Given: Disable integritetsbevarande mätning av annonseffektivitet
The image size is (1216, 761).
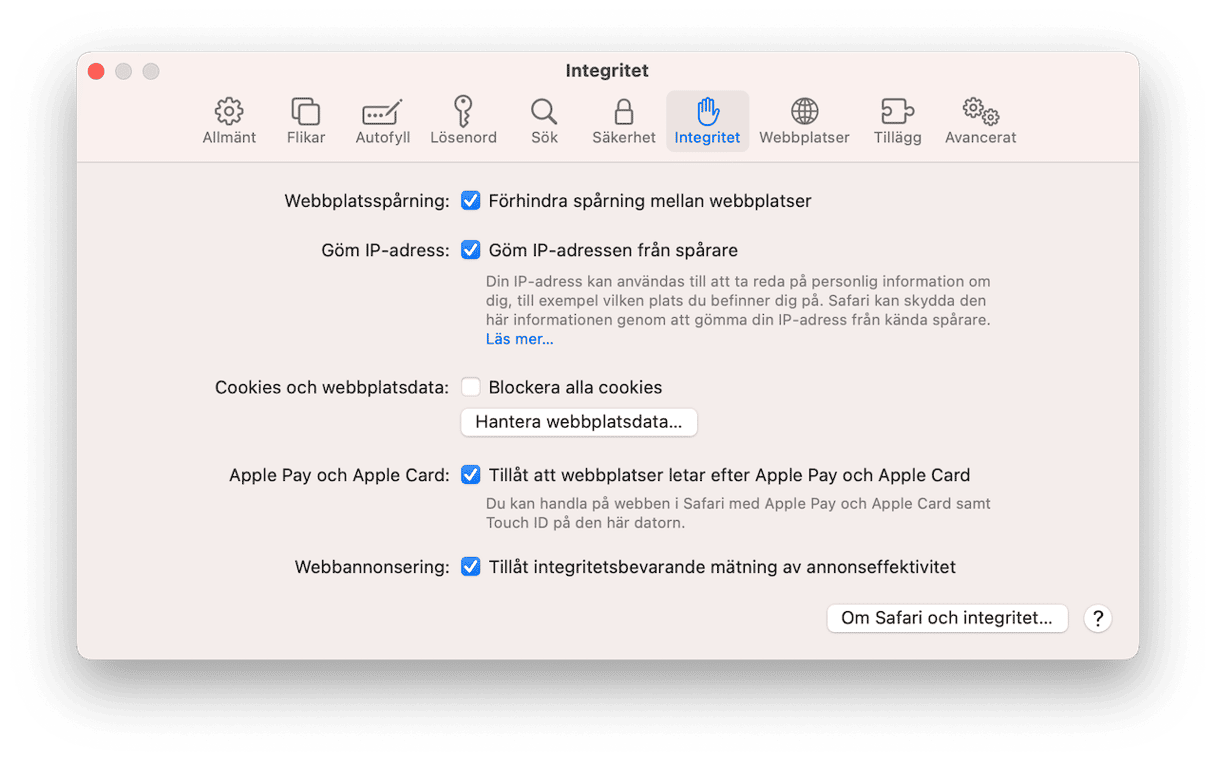Looking at the screenshot, I should (x=470, y=567).
